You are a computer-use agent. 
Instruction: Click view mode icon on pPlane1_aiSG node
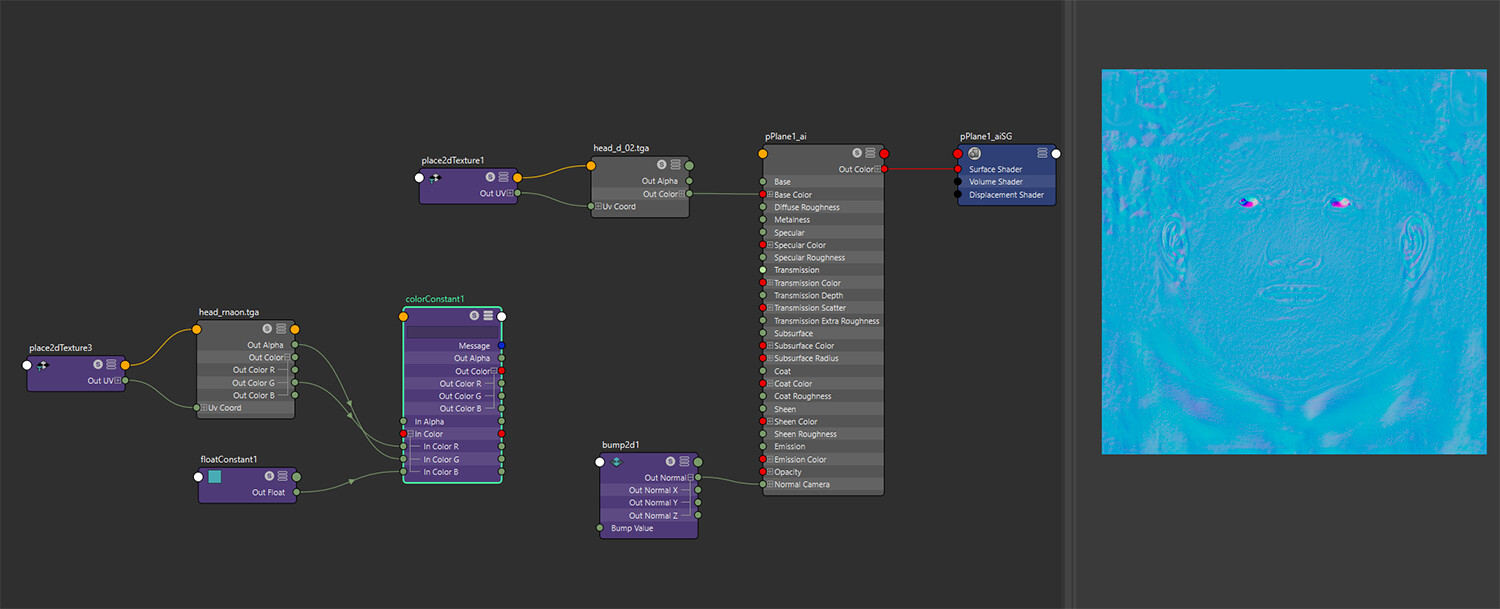pyautogui.click(x=1042, y=153)
